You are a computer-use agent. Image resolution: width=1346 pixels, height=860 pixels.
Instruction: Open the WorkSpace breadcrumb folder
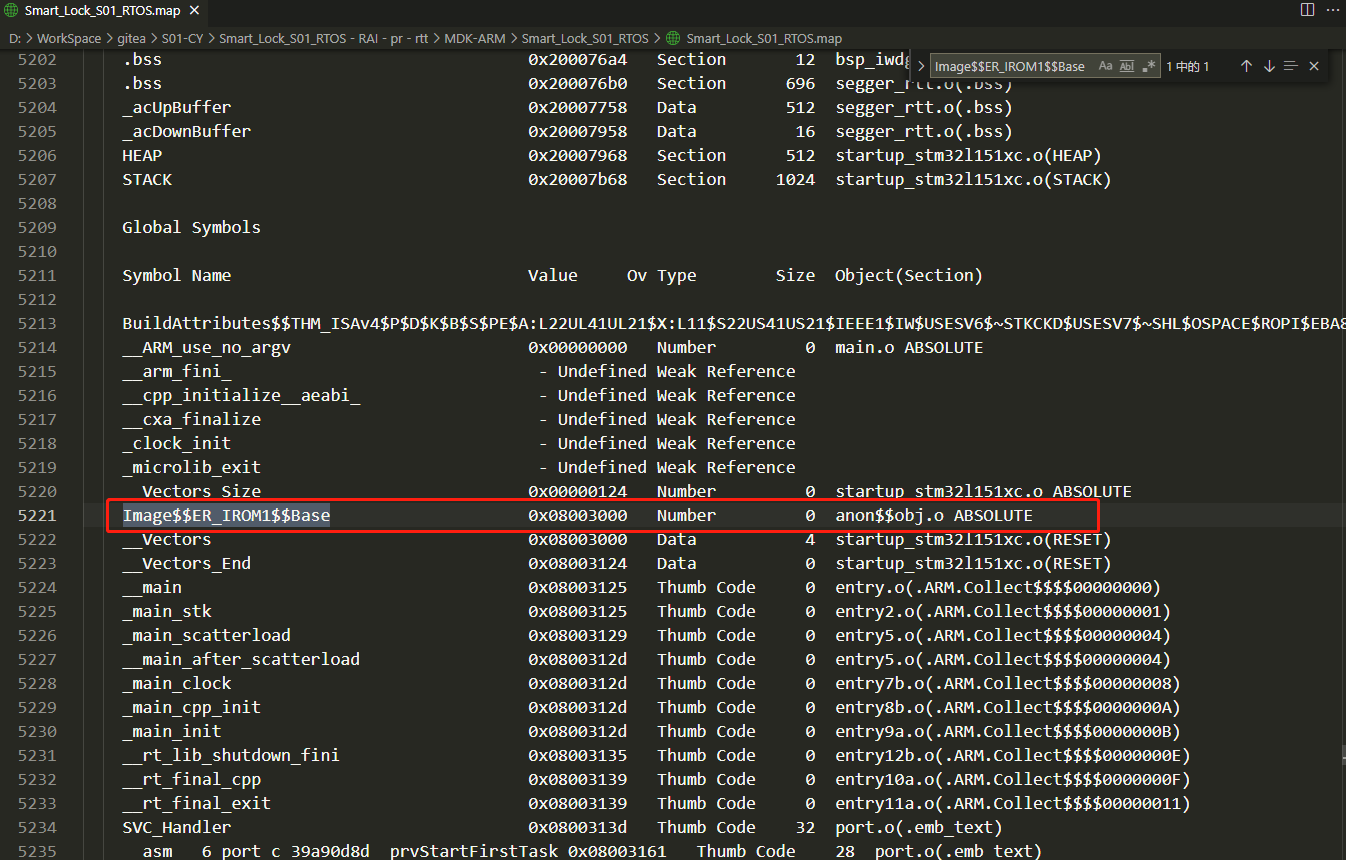coord(69,38)
